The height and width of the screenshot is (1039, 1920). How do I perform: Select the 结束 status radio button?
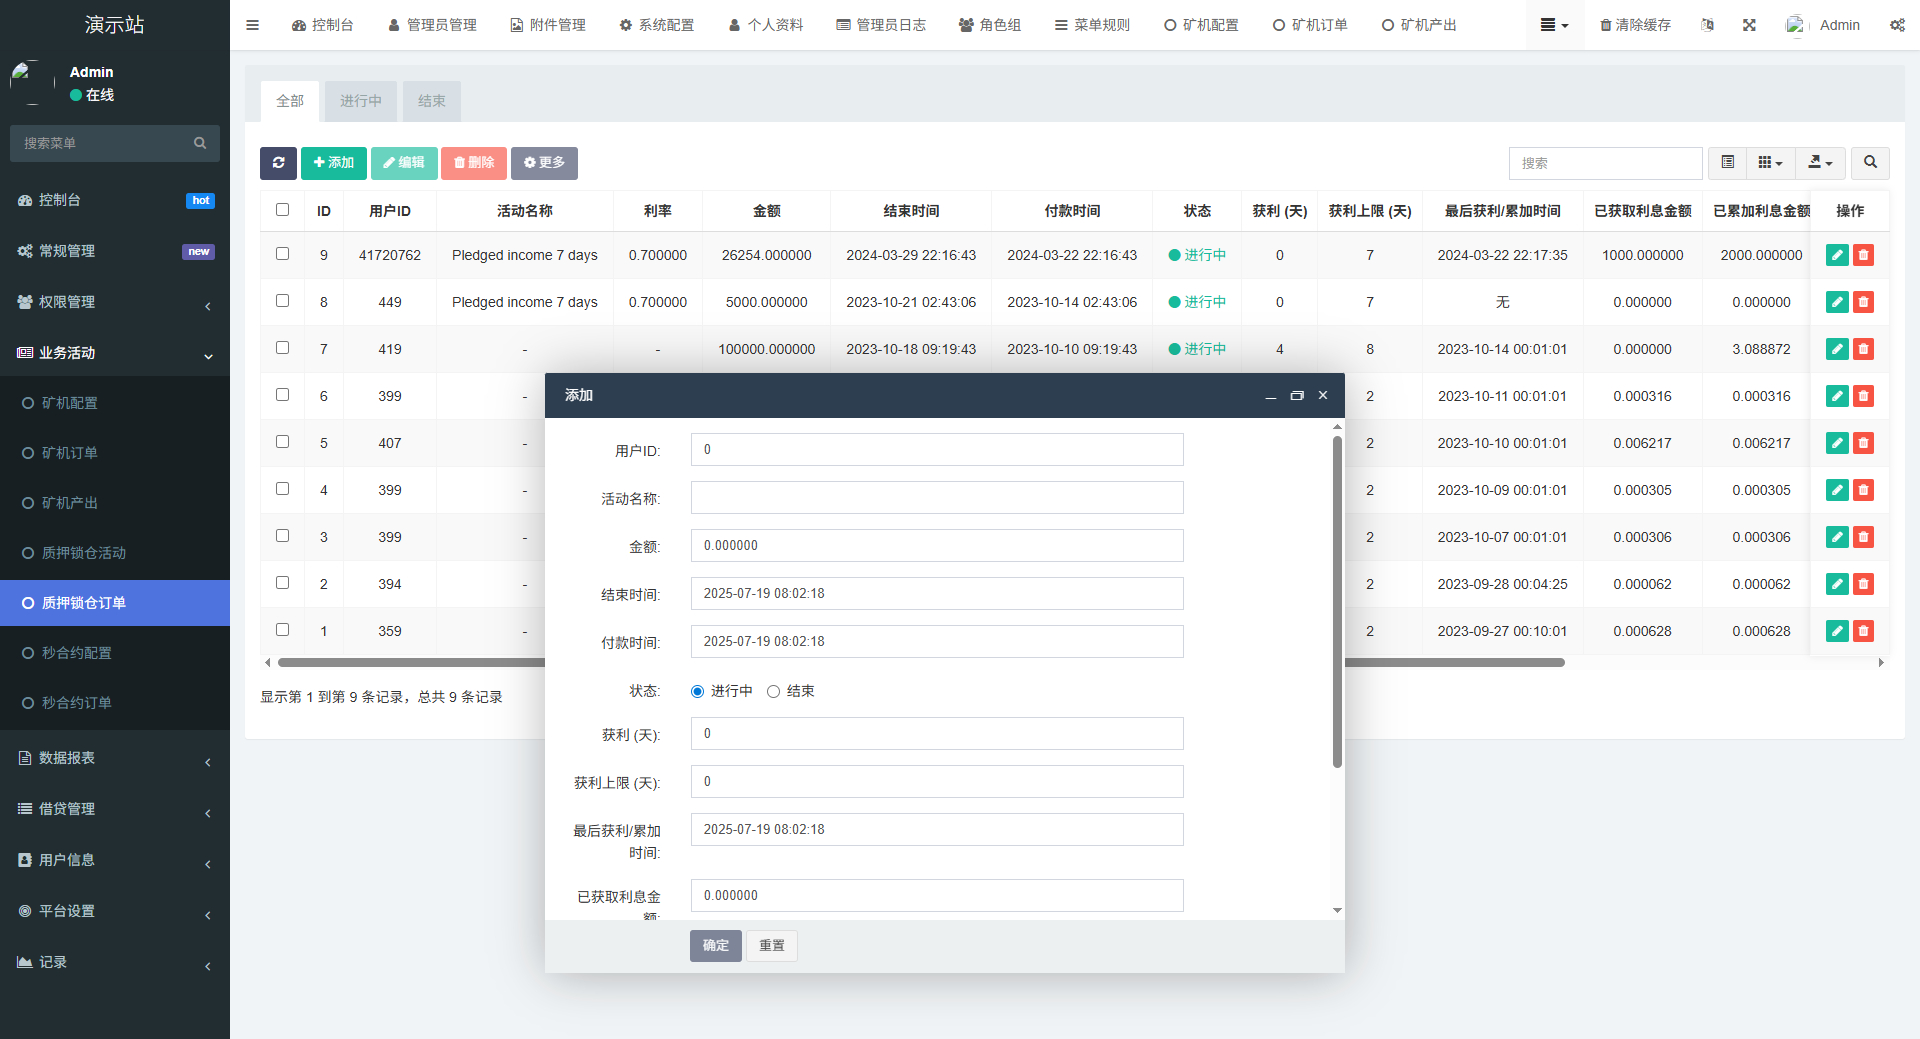773,691
